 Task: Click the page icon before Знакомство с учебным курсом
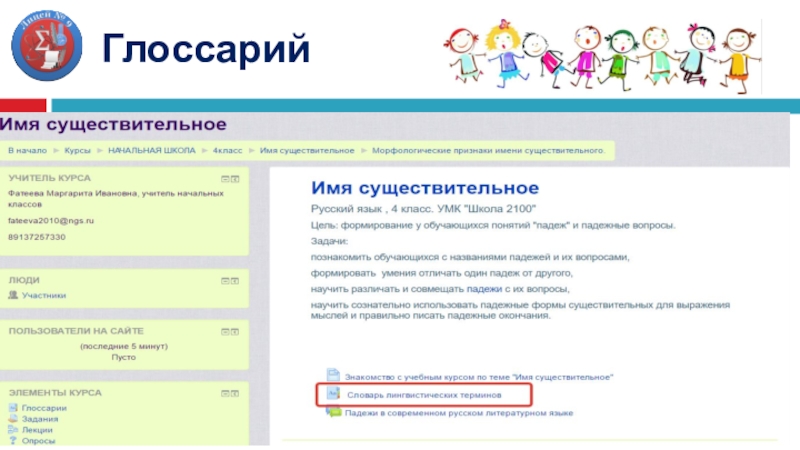coord(333,375)
